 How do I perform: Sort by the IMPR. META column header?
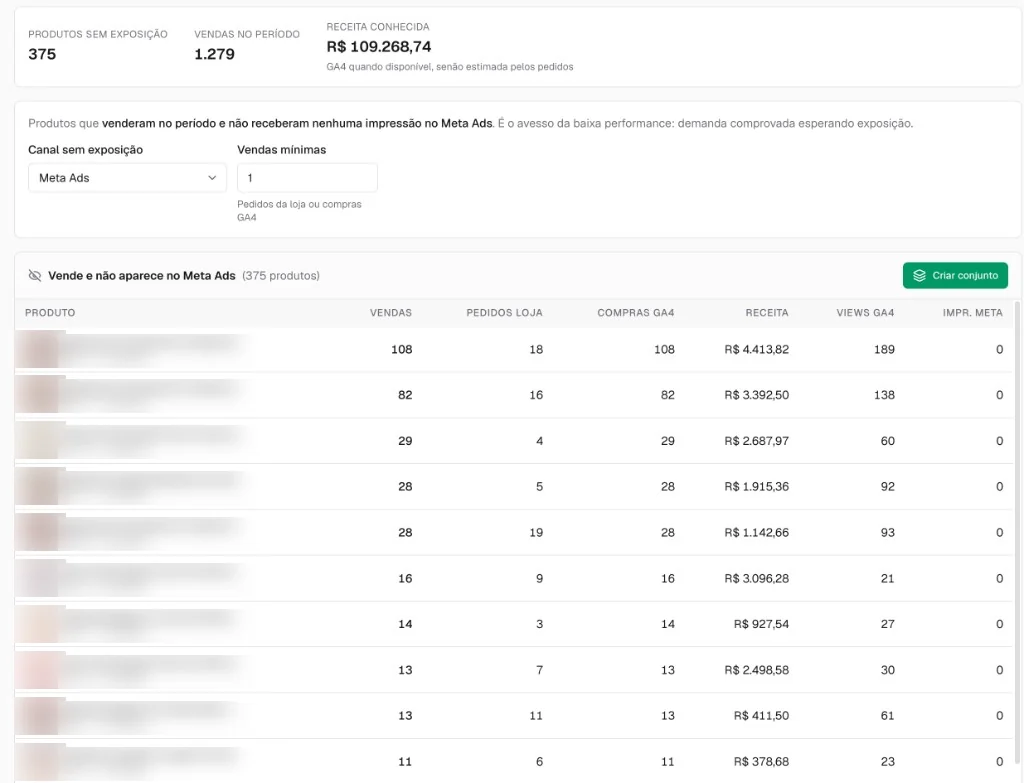pyautogui.click(x=972, y=313)
